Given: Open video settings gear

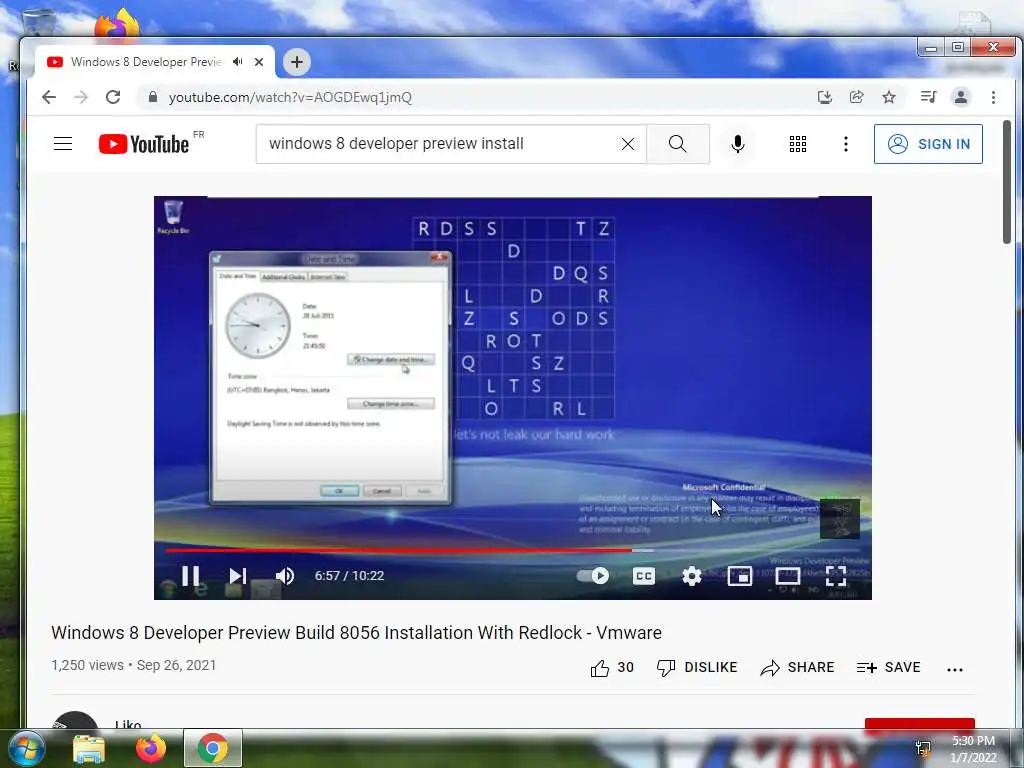Looking at the screenshot, I should coord(692,575).
